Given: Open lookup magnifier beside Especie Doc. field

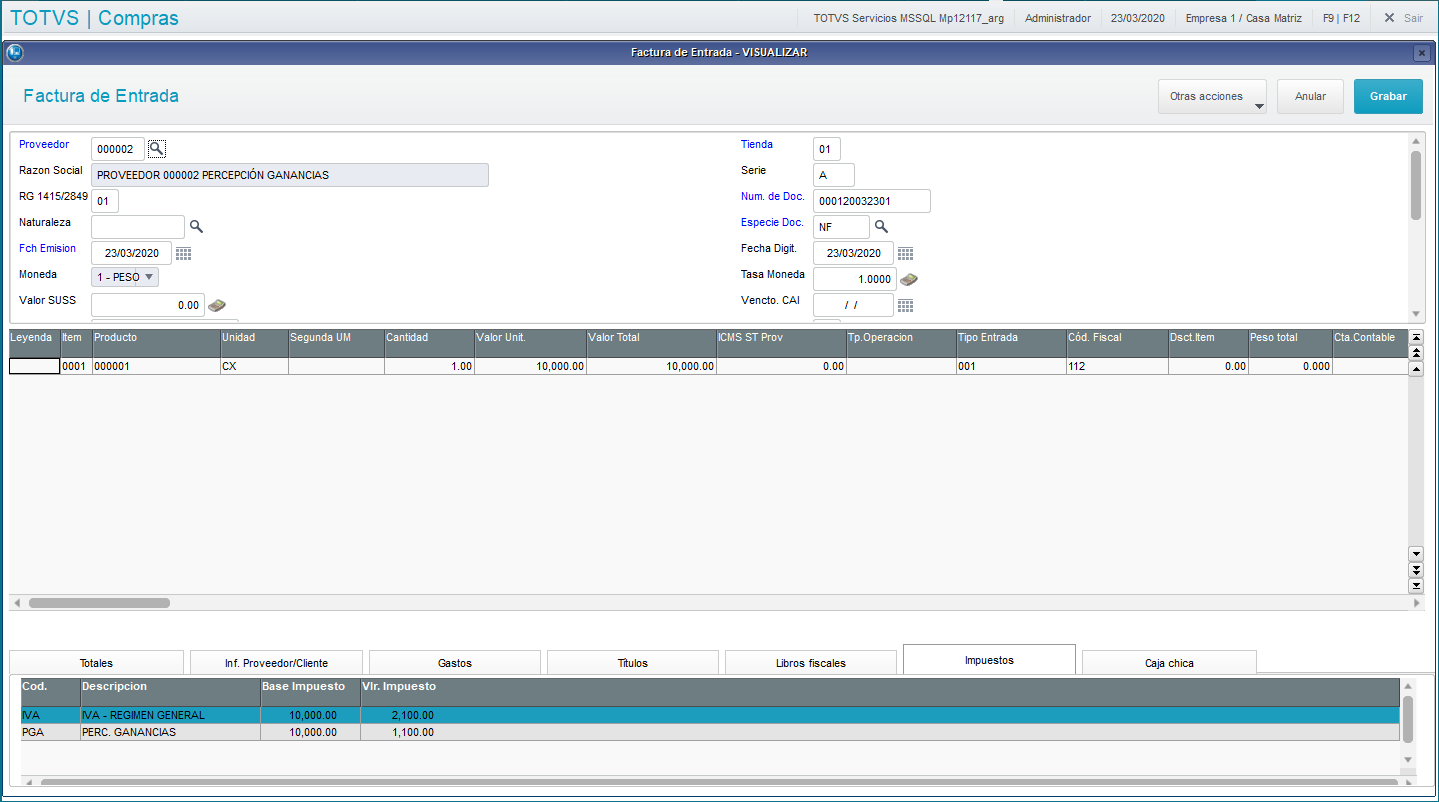Looking at the screenshot, I should 881,227.
